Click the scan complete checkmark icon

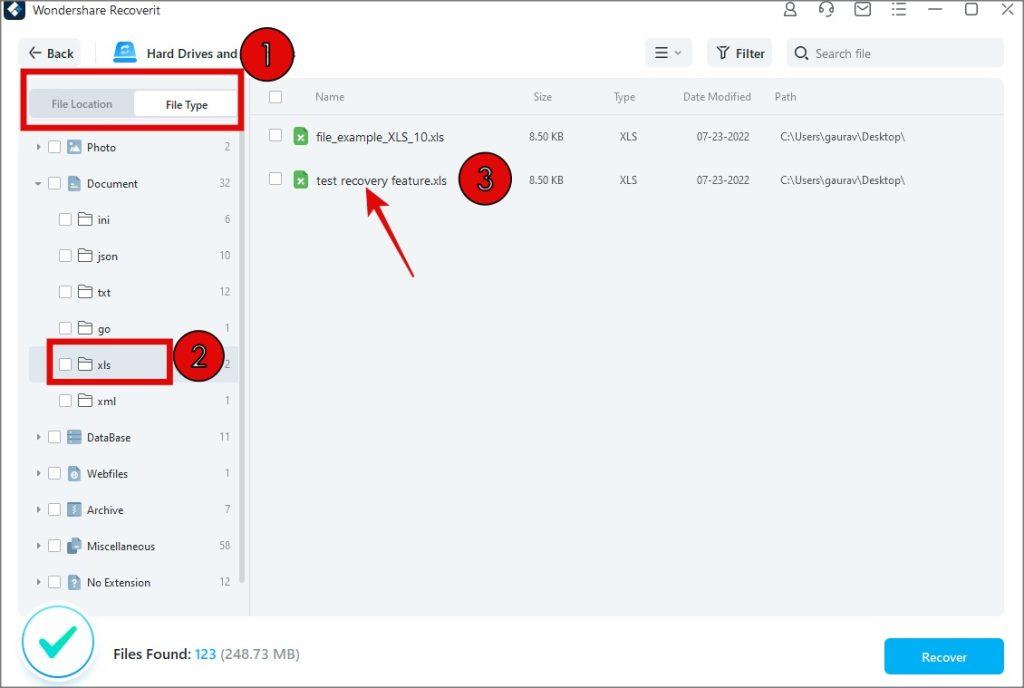[x=57, y=642]
